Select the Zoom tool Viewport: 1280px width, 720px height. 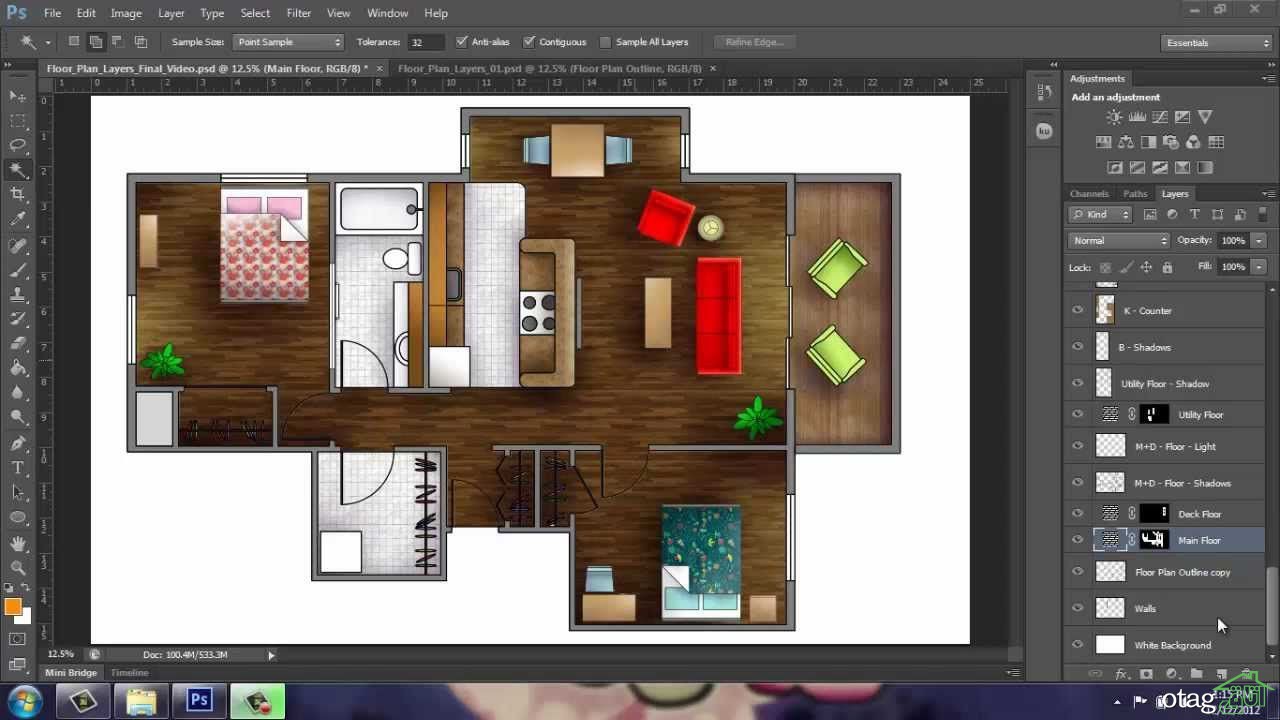coord(18,567)
